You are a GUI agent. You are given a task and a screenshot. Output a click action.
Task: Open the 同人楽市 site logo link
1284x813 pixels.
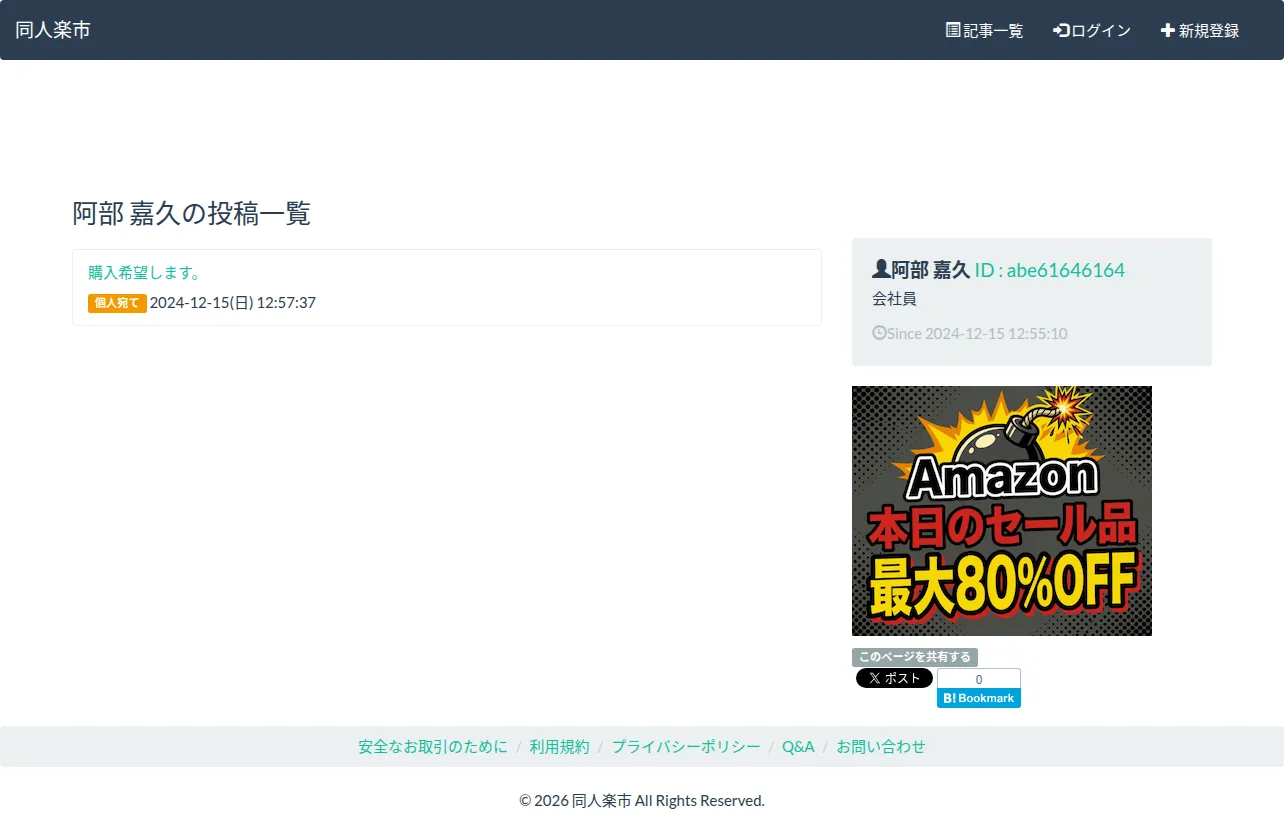pyautogui.click(x=53, y=30)
